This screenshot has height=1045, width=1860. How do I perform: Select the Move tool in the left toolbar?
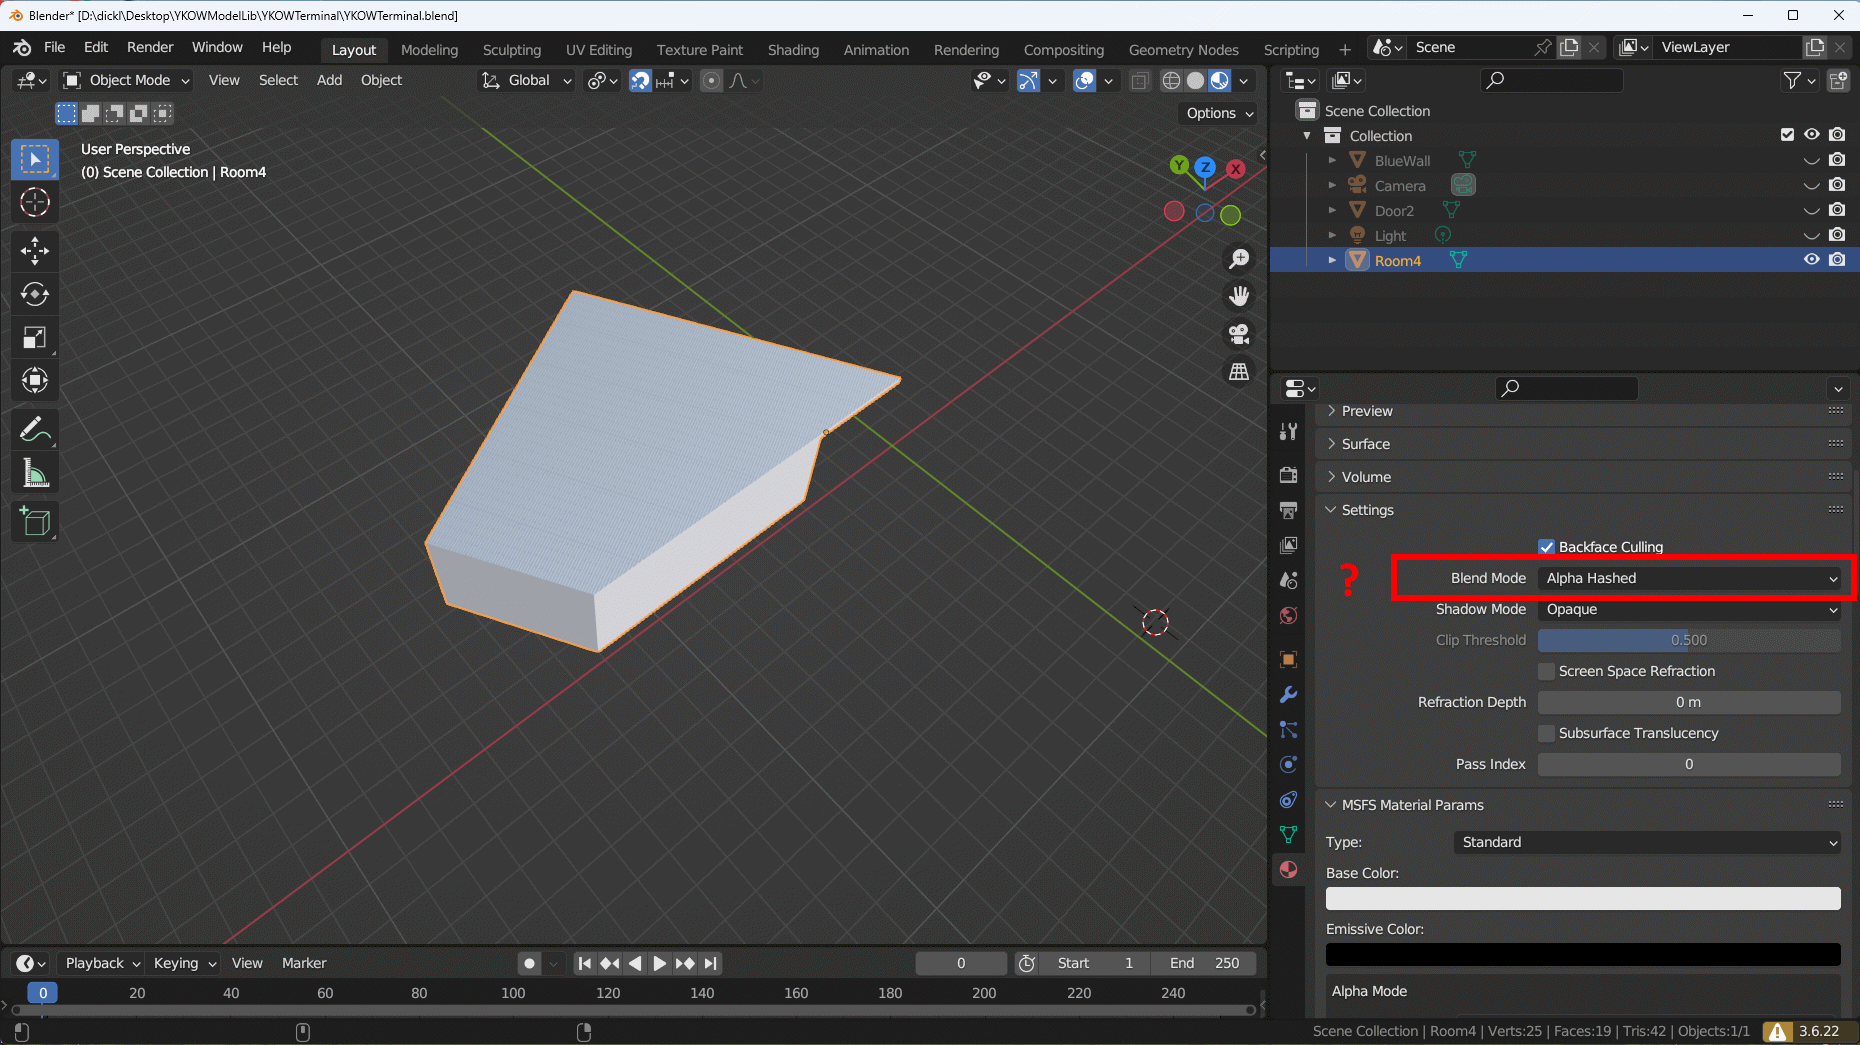(x=35, y=251)
